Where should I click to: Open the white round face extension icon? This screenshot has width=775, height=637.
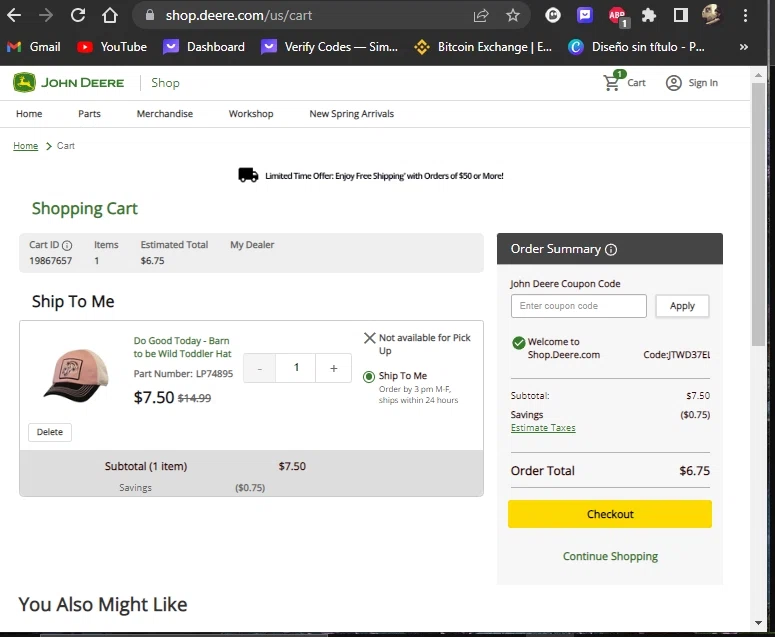pos(553,15)
